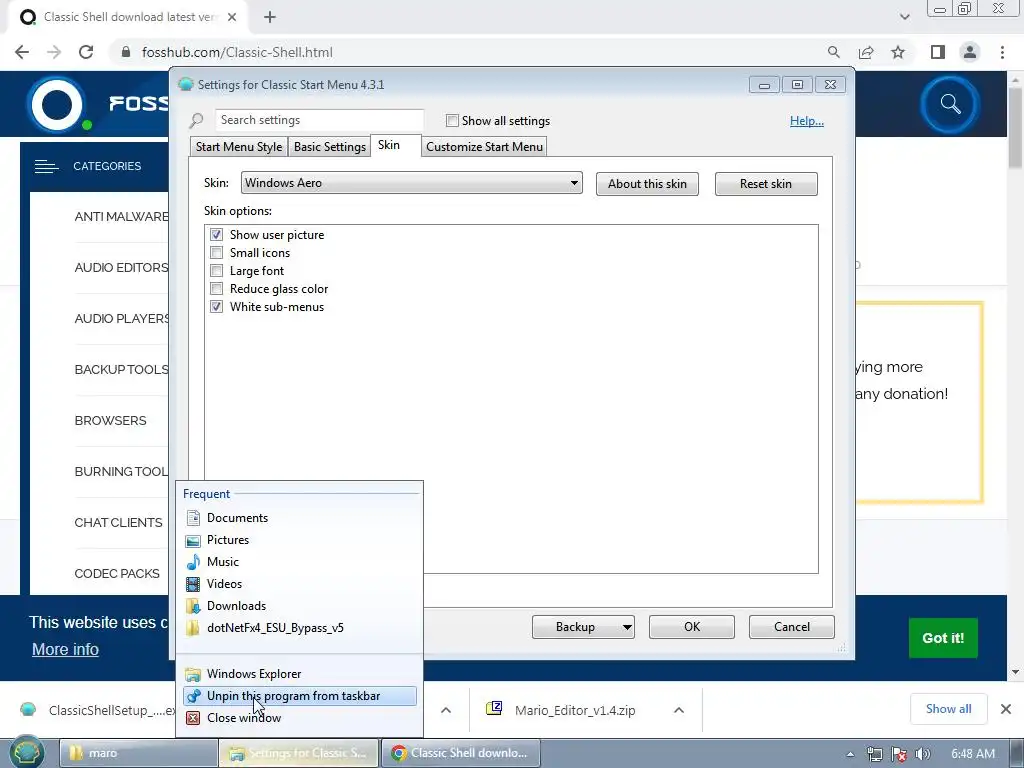Cancel the settings dialog
The height and width of the screenshot is (768, 1024).
792,627
